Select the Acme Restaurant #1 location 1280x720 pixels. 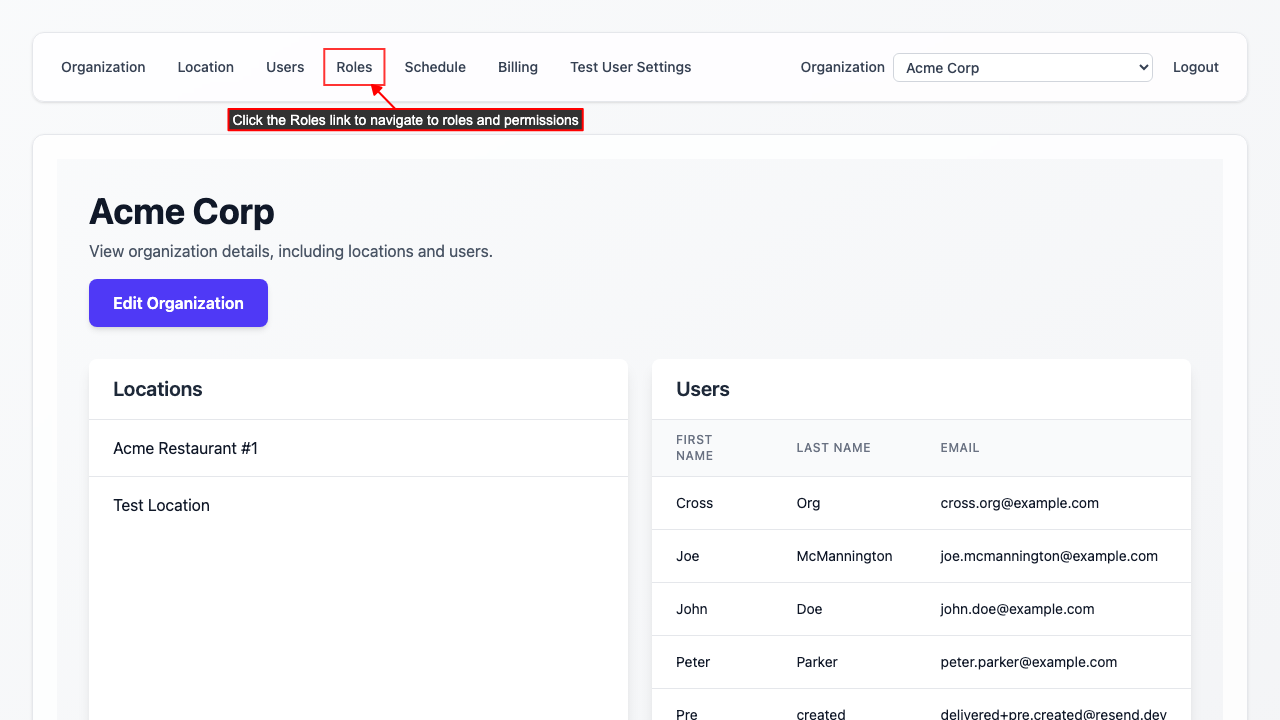pos(185,448)
